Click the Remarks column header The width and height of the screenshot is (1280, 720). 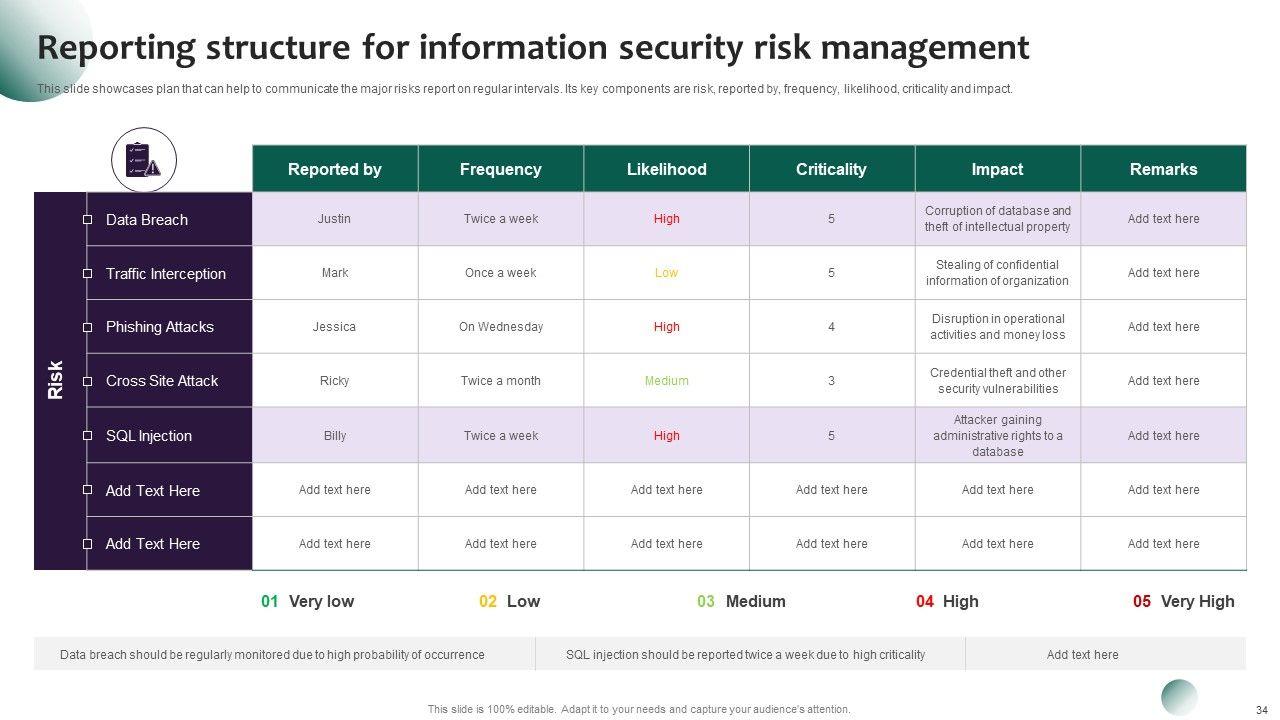click(x=1163, y=169)
